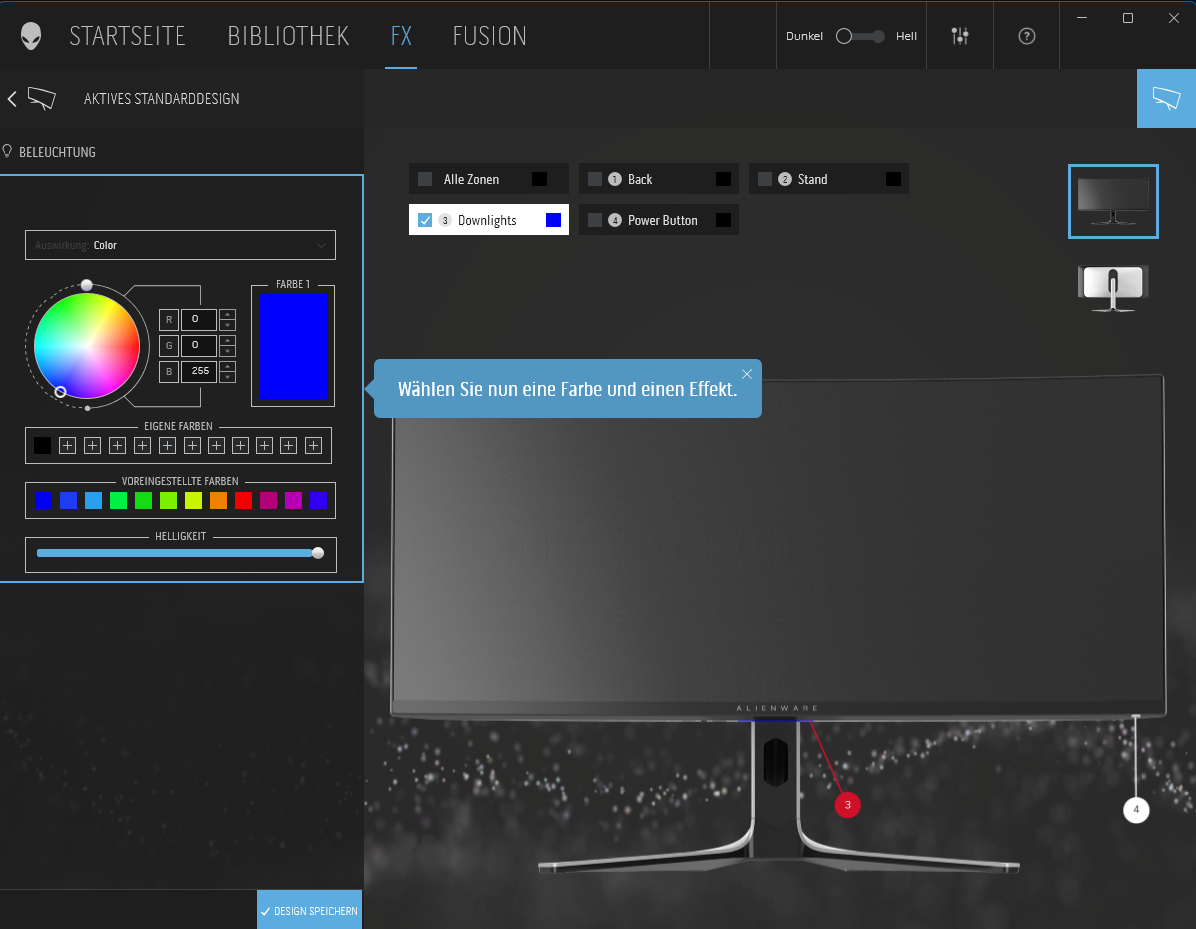The width and height of the screenshot is (1196, 929).
Task: Decrease the G value with down arrow
Action: coord(227,351)
